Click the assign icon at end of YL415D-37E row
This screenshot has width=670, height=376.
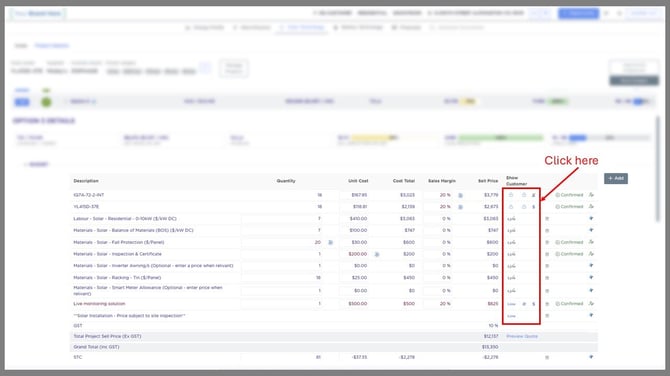591,206
